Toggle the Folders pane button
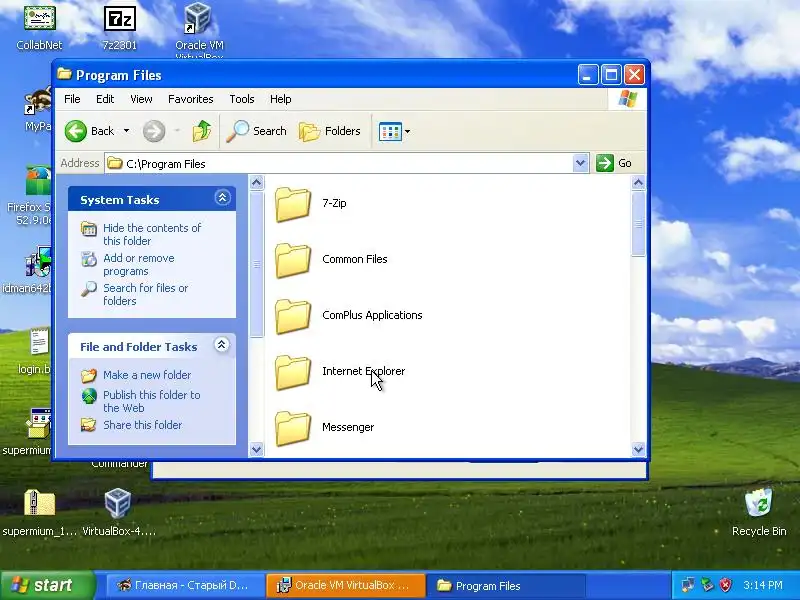This screenshot has width=800, height=600. (x=330, y=131)
